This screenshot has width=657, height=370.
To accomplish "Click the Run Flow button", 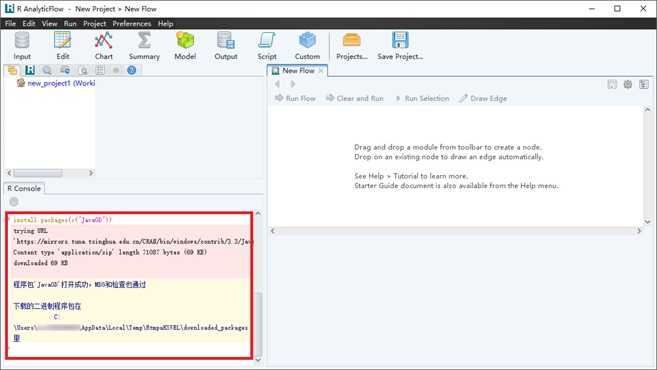I will coord(295,98).
